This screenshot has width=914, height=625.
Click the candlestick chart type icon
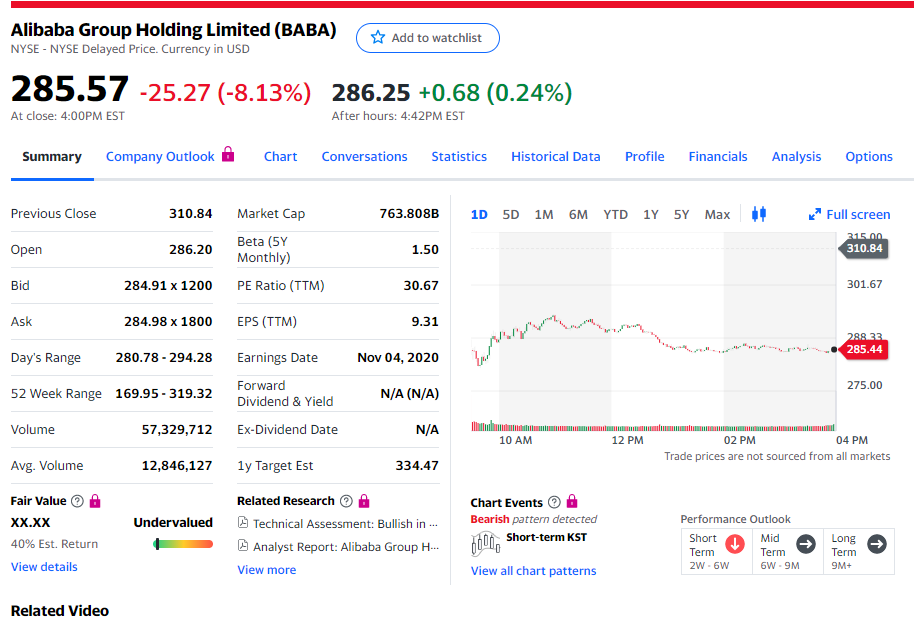coord(758,214)
